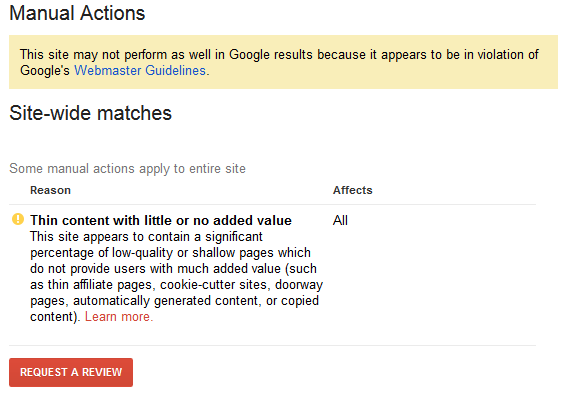Follow the red Learn more link
The image size is (566, 394).
(119, 317)
